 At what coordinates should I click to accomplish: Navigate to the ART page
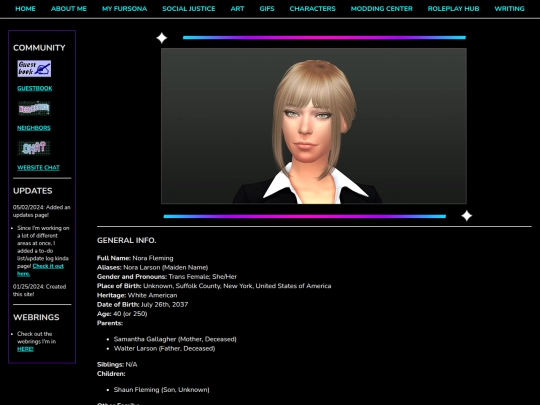point(237,9)
